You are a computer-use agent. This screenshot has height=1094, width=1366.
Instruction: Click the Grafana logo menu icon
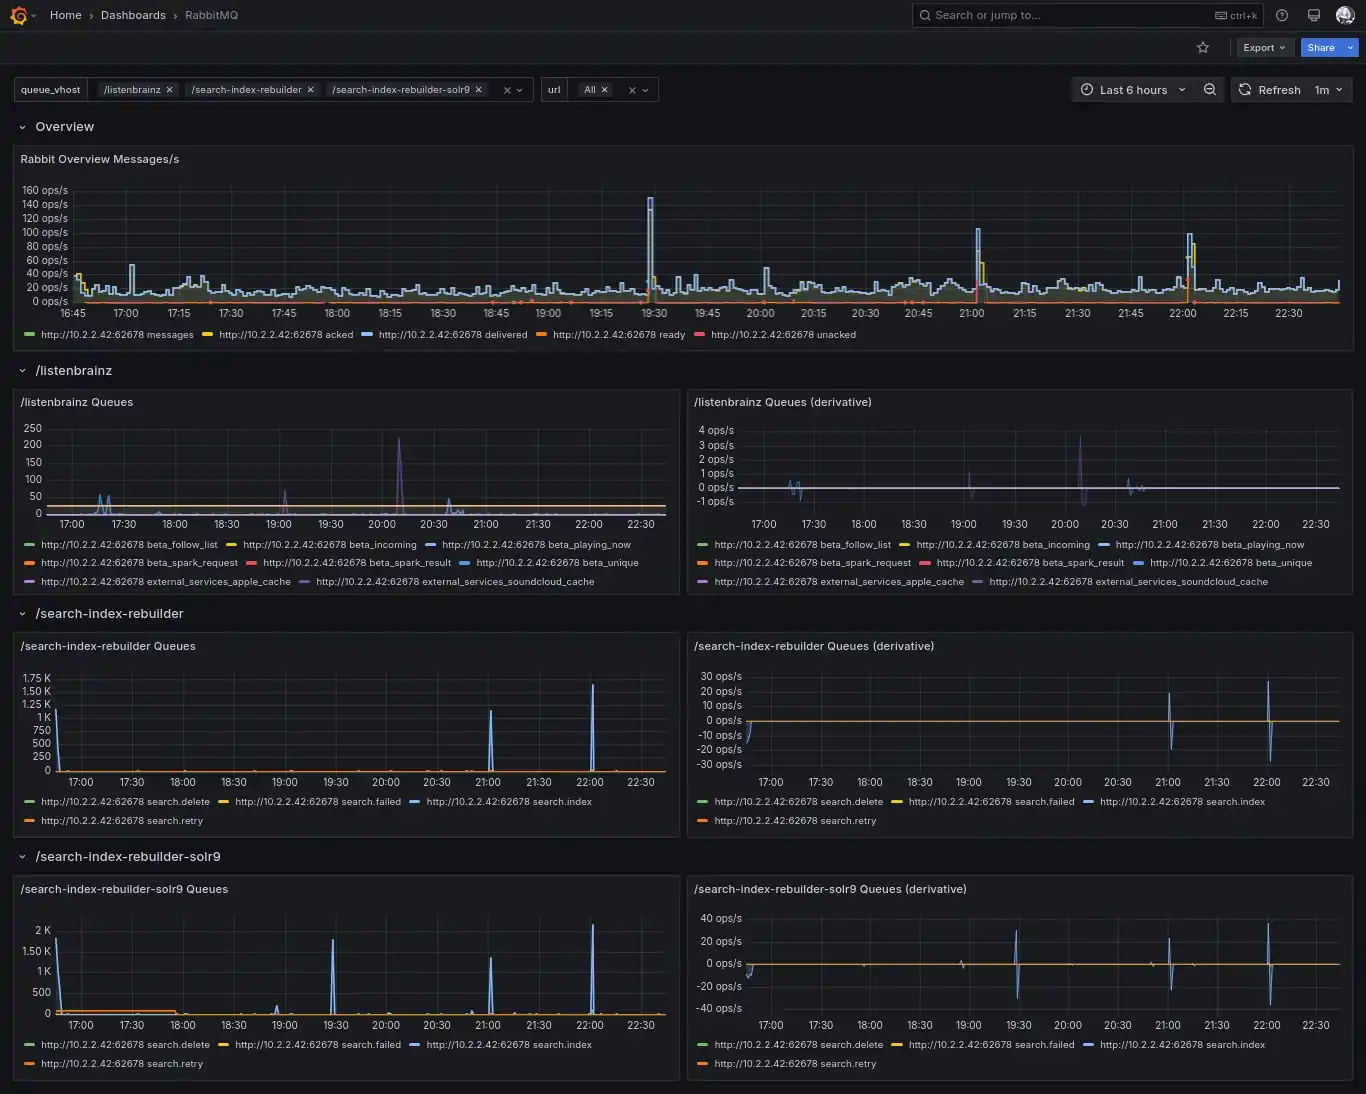(x=18, y=15)
